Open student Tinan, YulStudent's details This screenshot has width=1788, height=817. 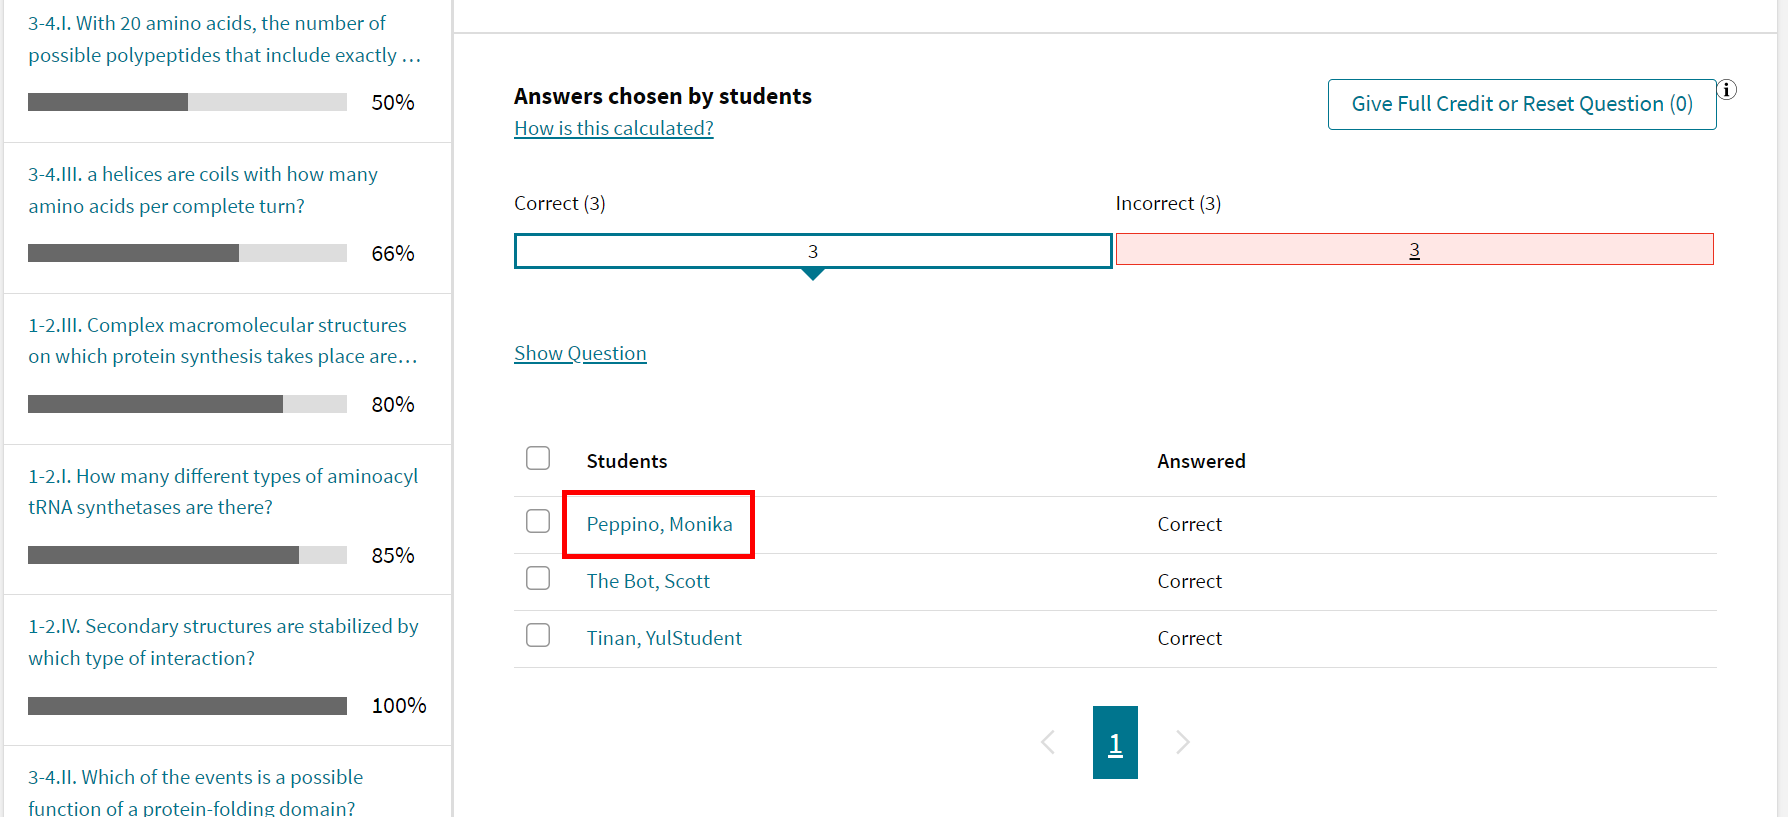[664, 638]
